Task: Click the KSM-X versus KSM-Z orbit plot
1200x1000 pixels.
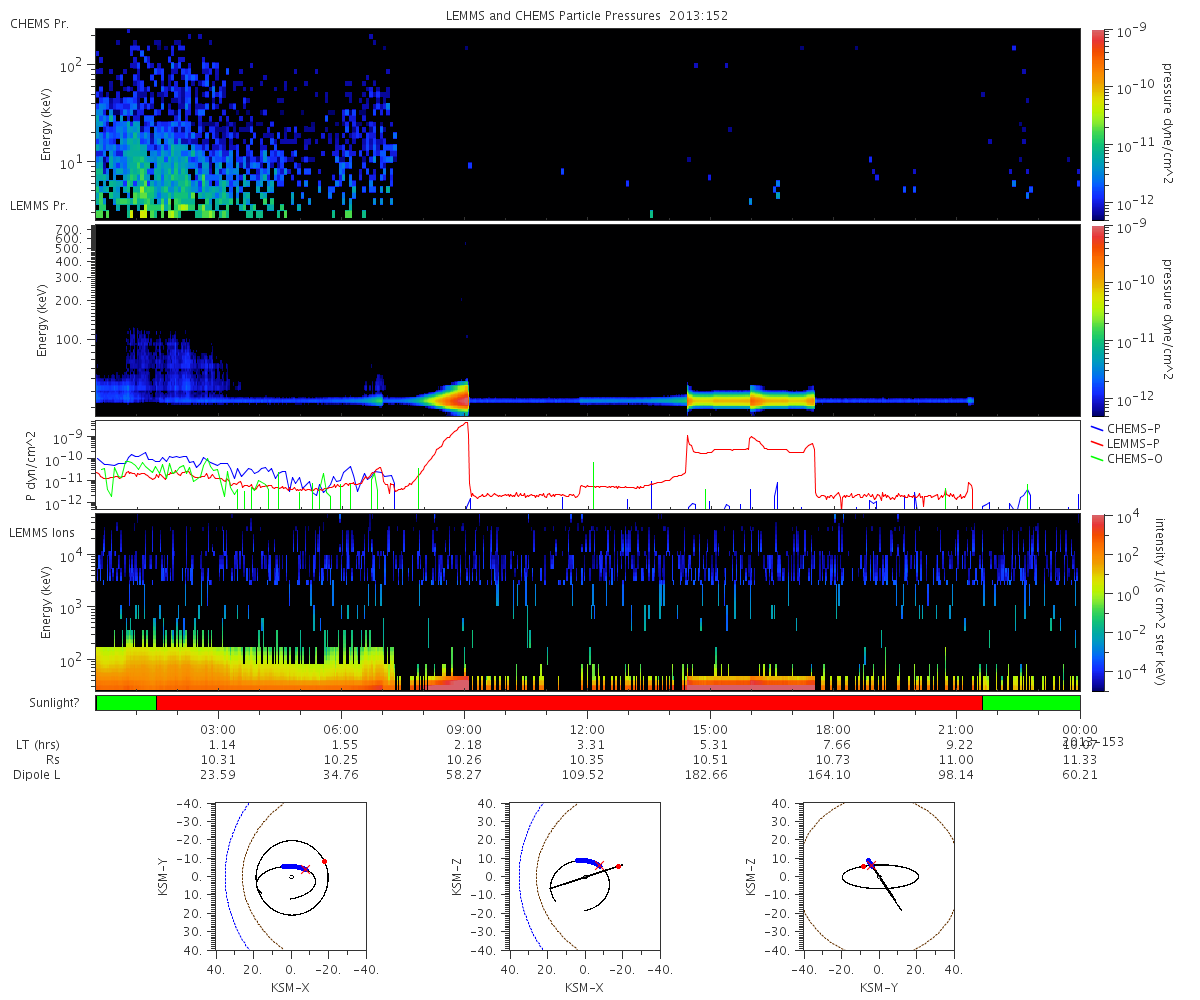Action: 584,875
